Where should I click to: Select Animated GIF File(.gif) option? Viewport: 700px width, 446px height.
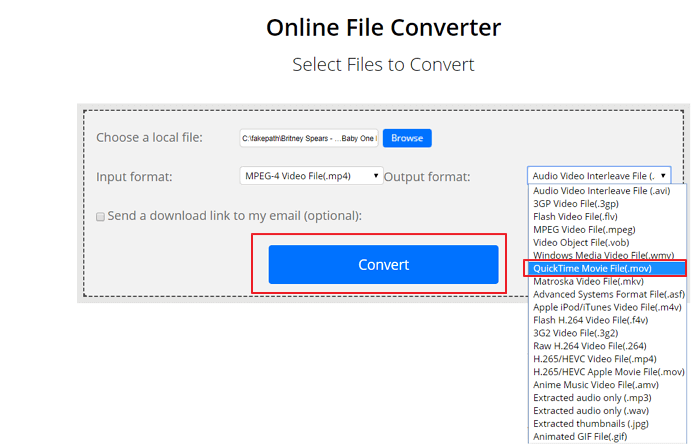click(x=607, y=437)
